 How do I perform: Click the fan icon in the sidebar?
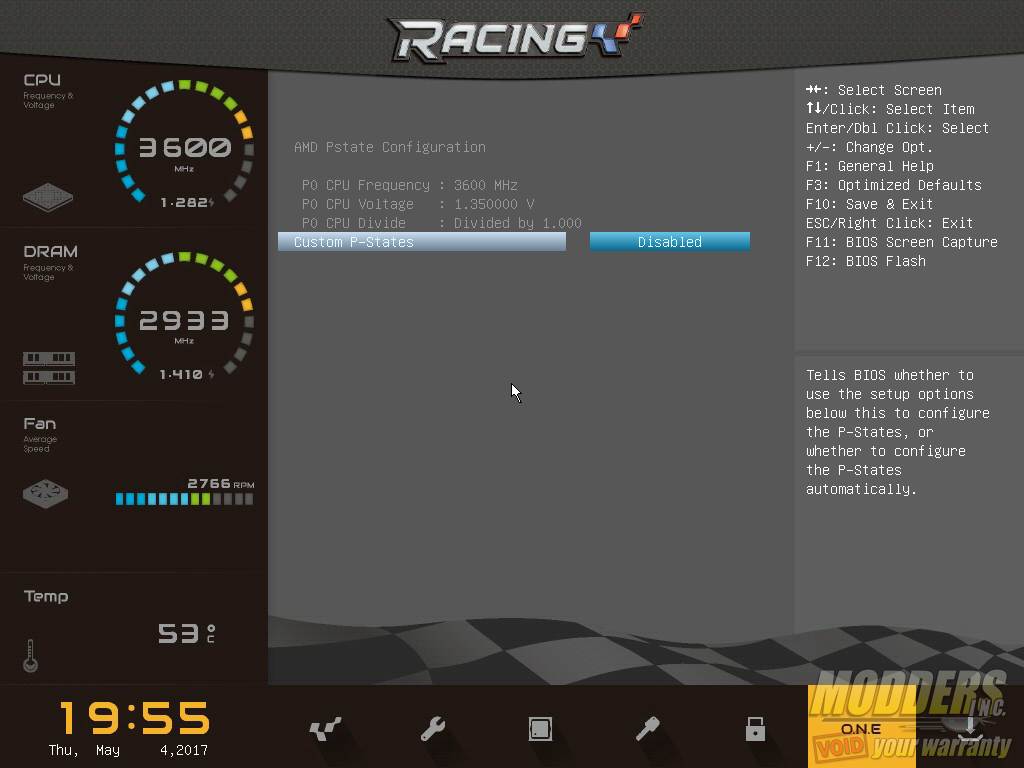tap(45, 494)
